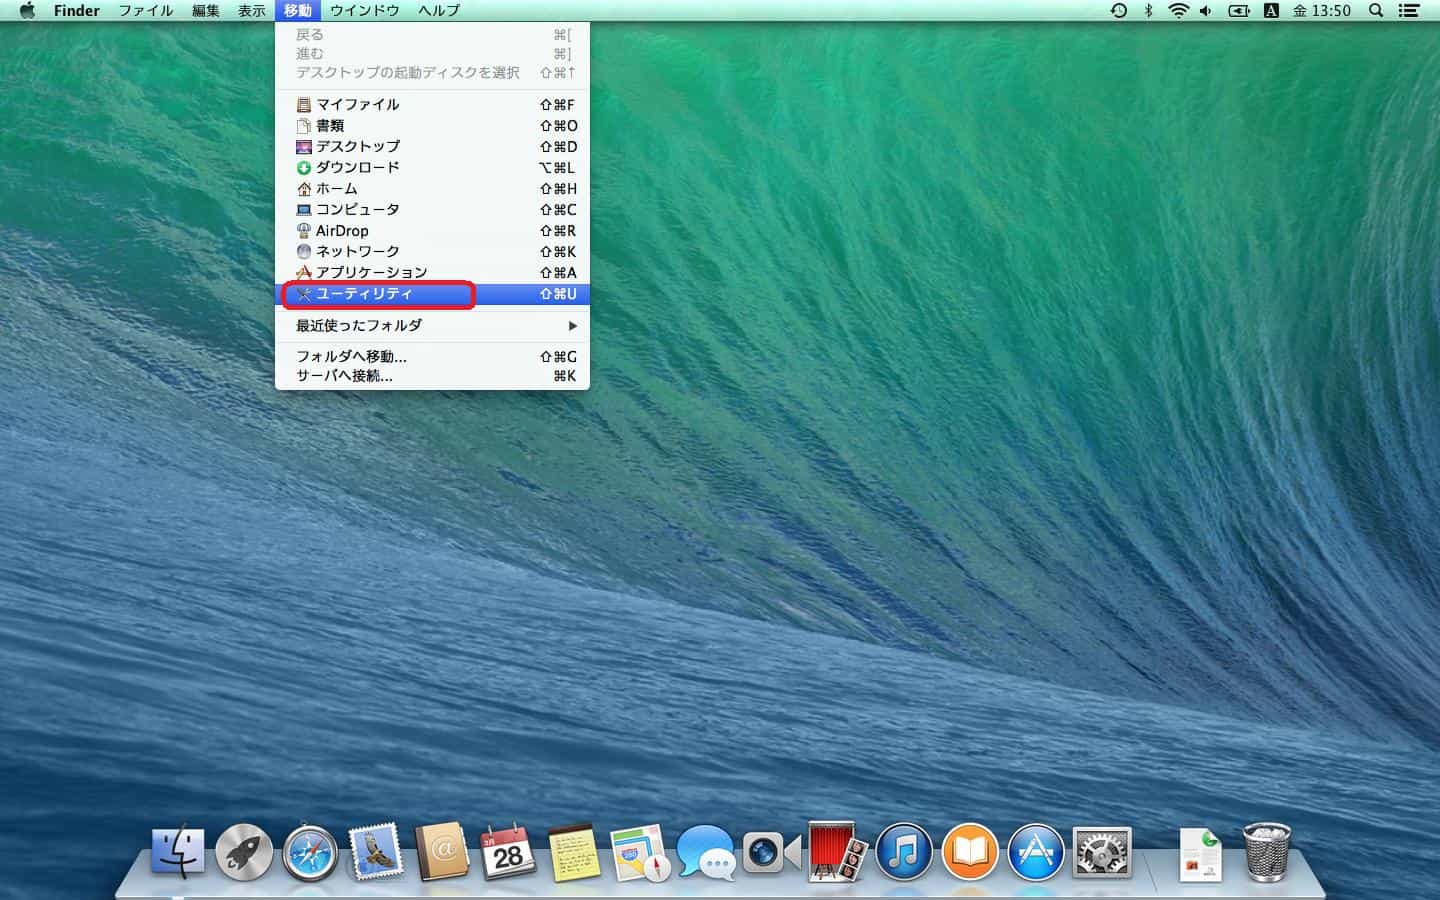The width and height of the screenshot is (1440, 900).
Task: Open Safari compass icon in Dock
Action: click(310, 853)
